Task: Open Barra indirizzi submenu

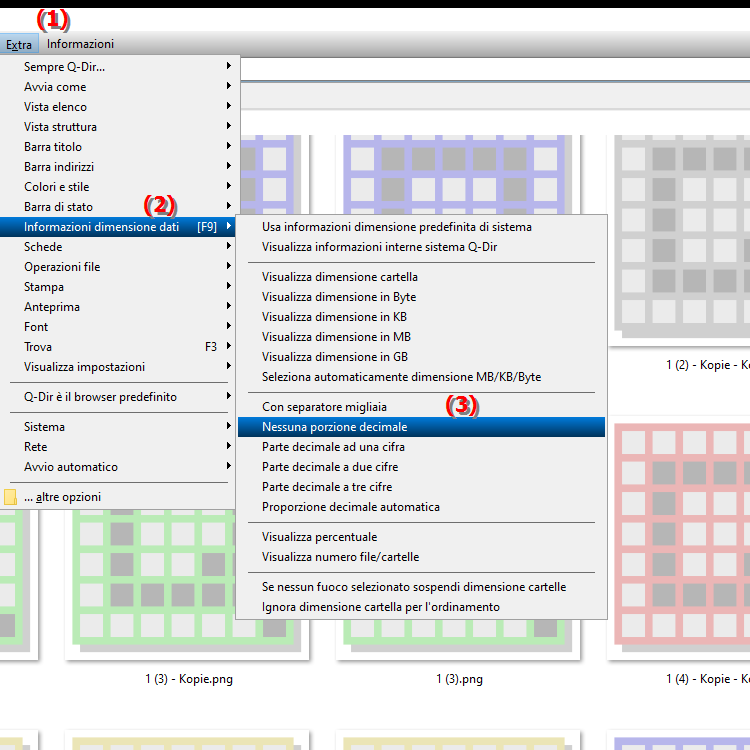Action: click(118, 167)
